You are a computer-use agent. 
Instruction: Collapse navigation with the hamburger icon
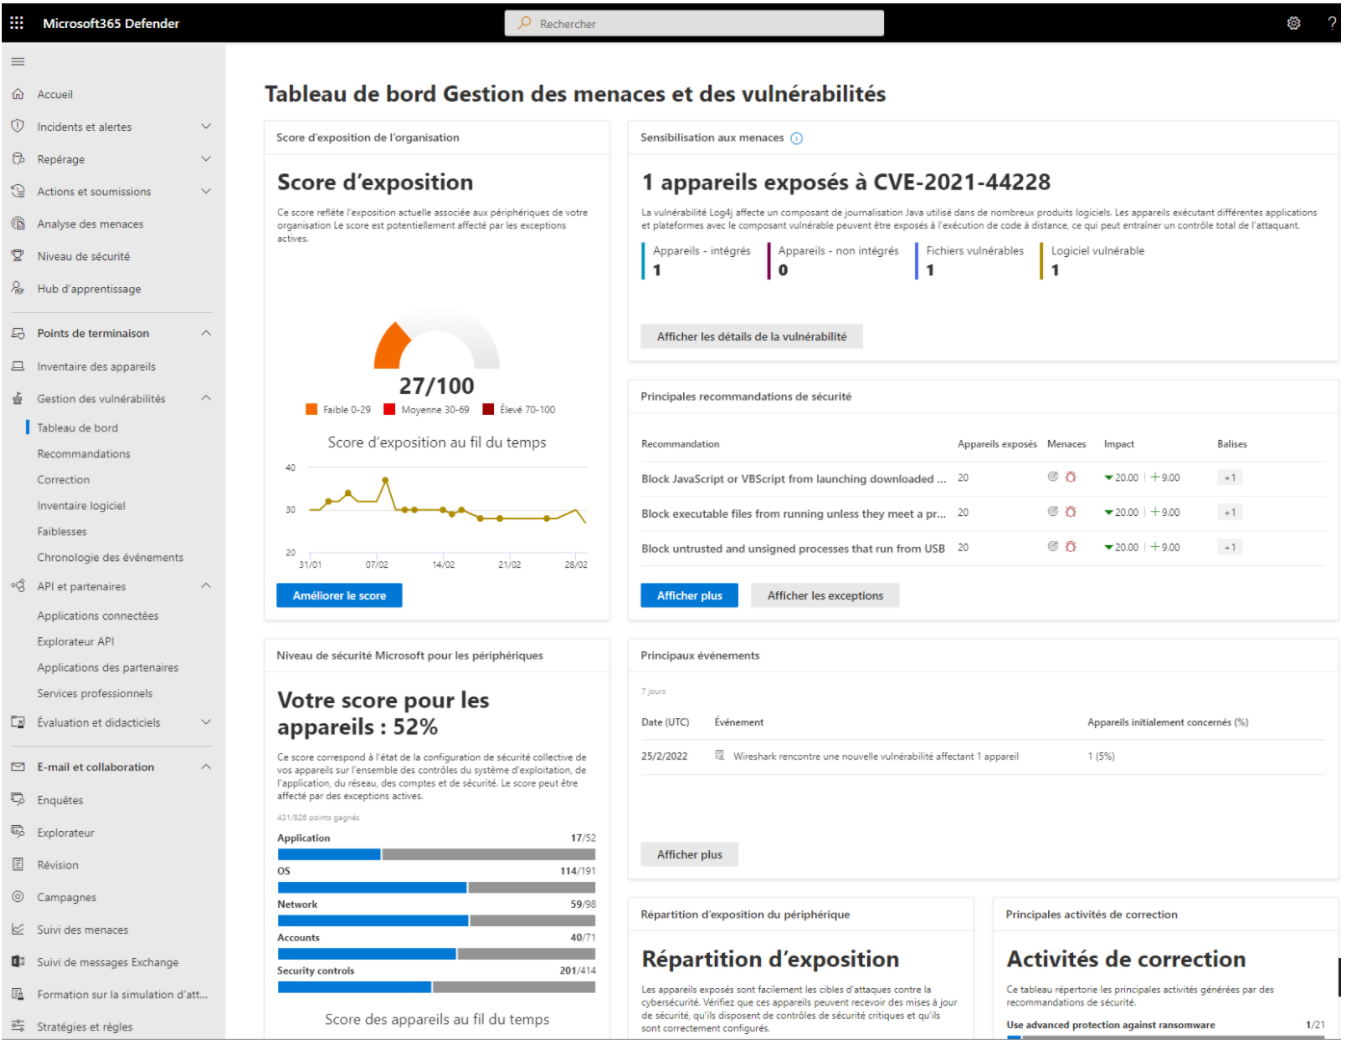pos(17,62)
